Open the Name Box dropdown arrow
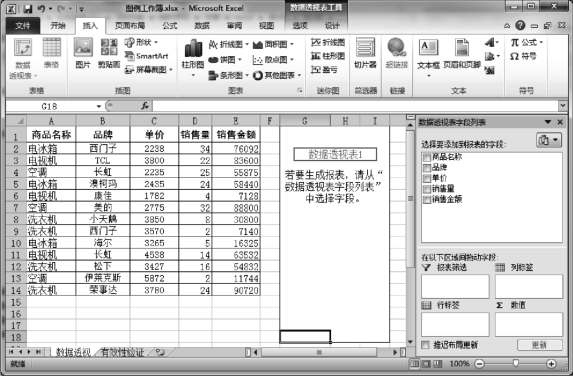The height and width of the screenshot is (376, 573). coord(99,106)
